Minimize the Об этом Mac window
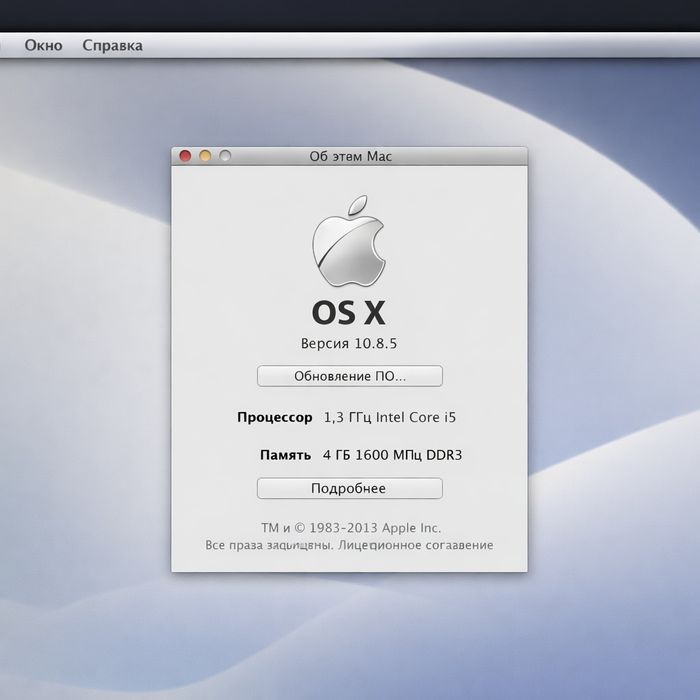 coord(205,156)
